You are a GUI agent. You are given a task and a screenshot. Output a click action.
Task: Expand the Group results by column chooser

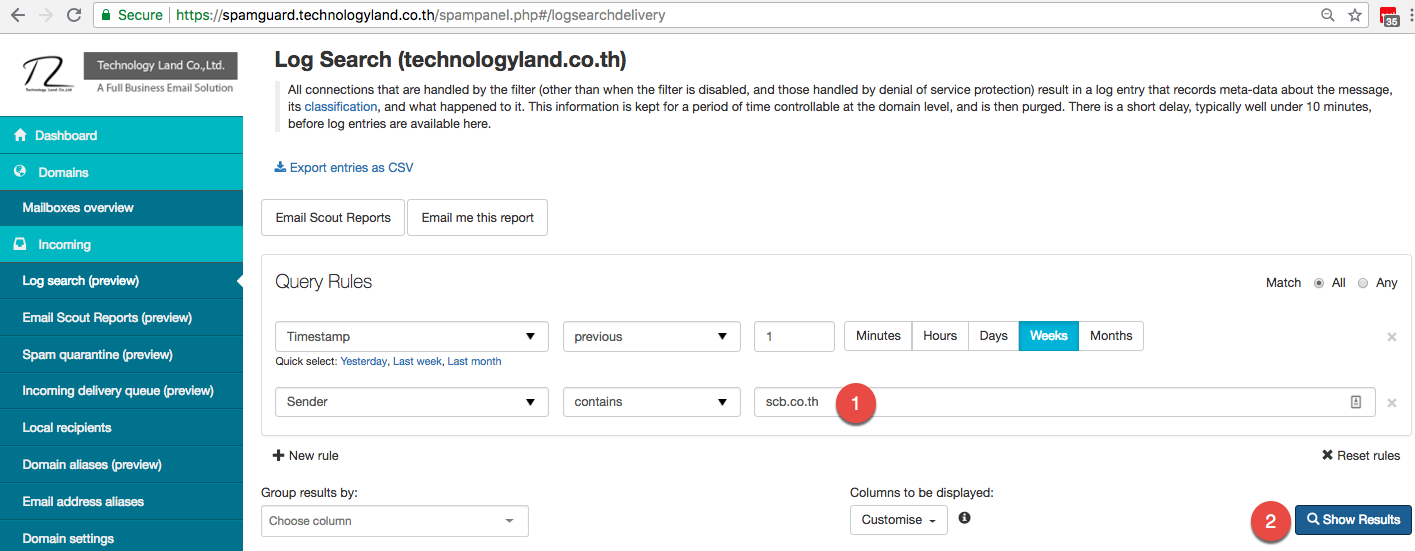coord(394,521)
